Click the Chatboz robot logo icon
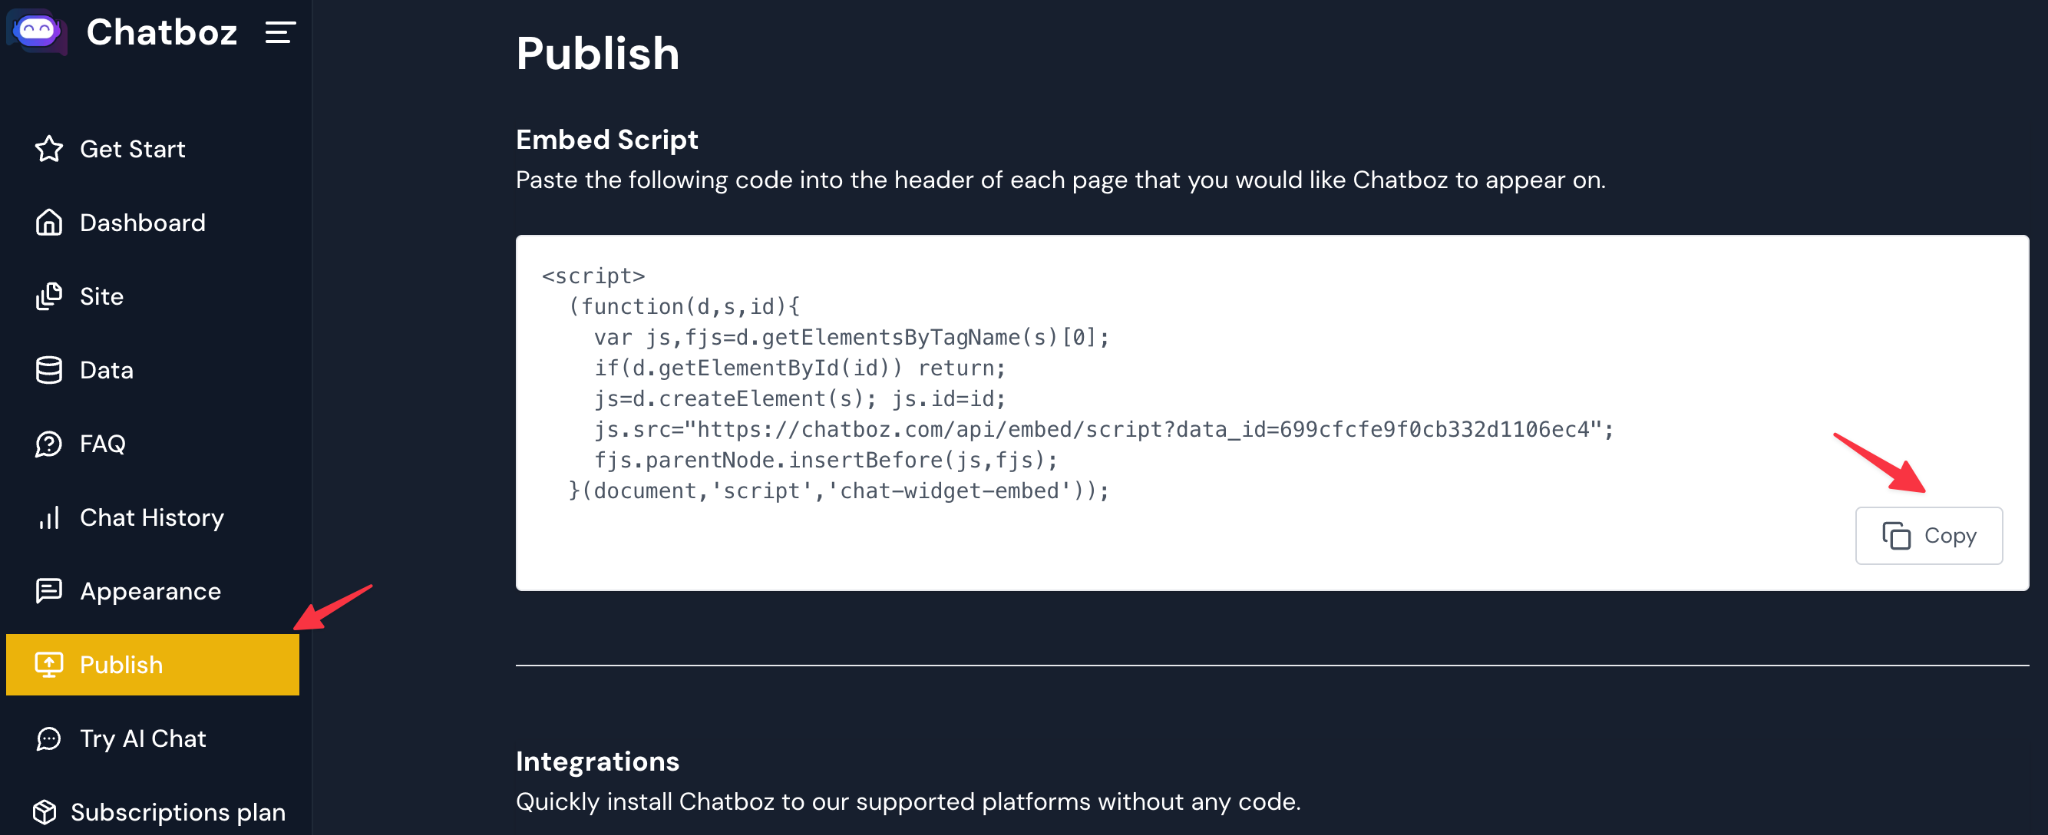The height and width of the screenshot is (835, 2048). [x=37, y=31]
